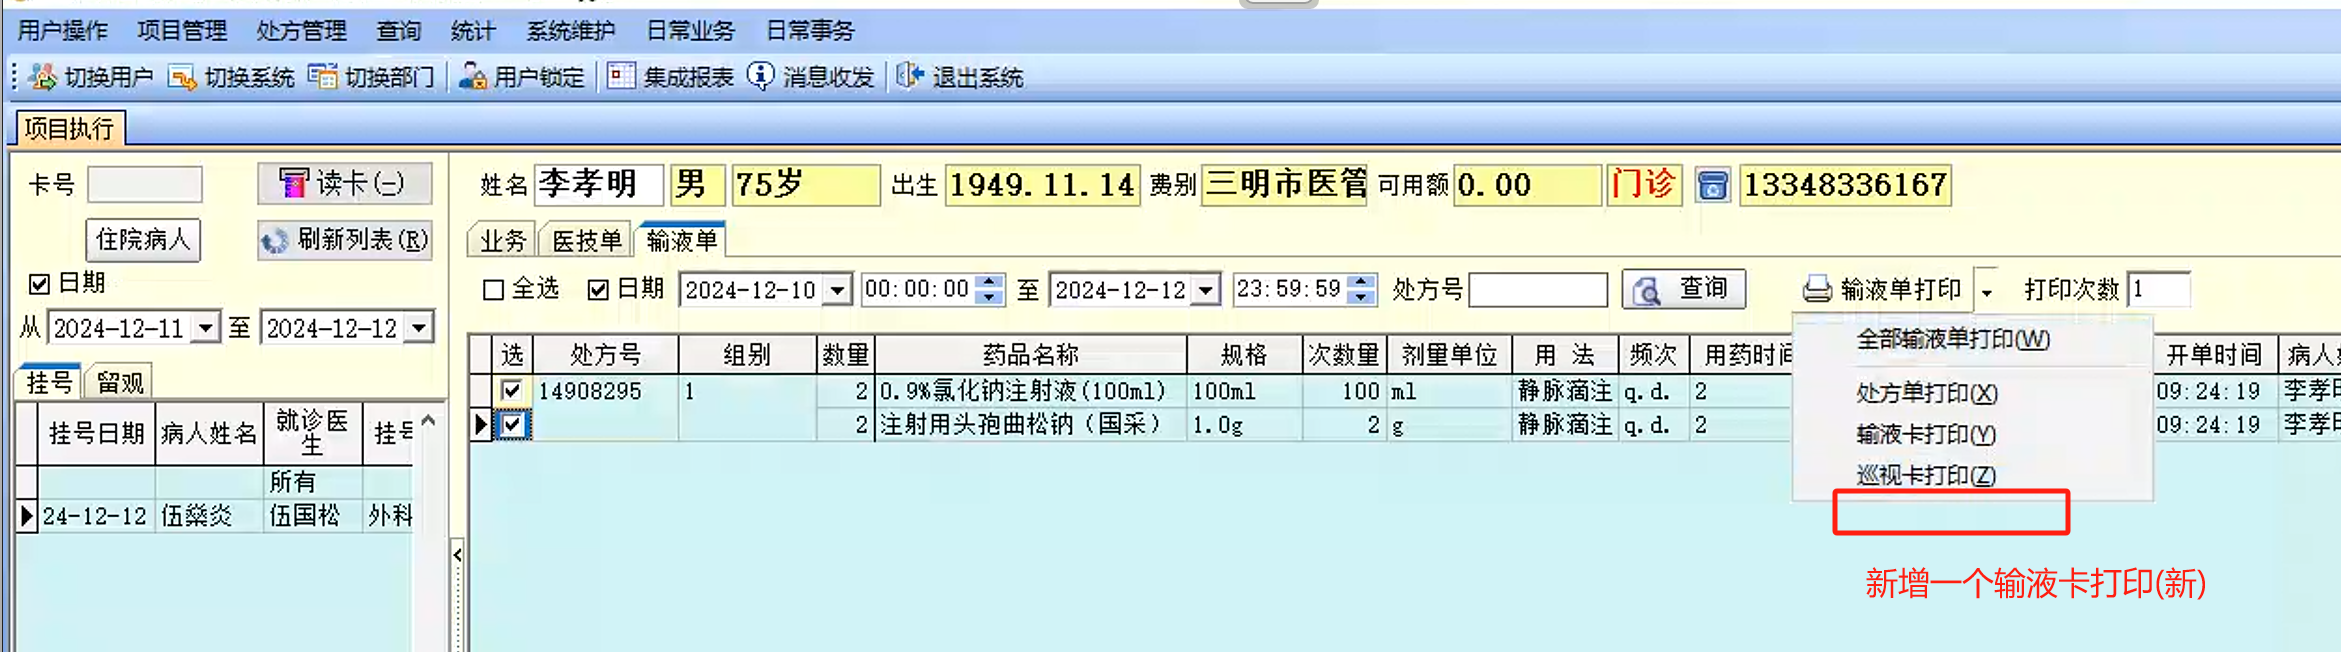2341x652 pixels.
Task: Open the 日常业务 menu
Action: [x=690, y=31]
